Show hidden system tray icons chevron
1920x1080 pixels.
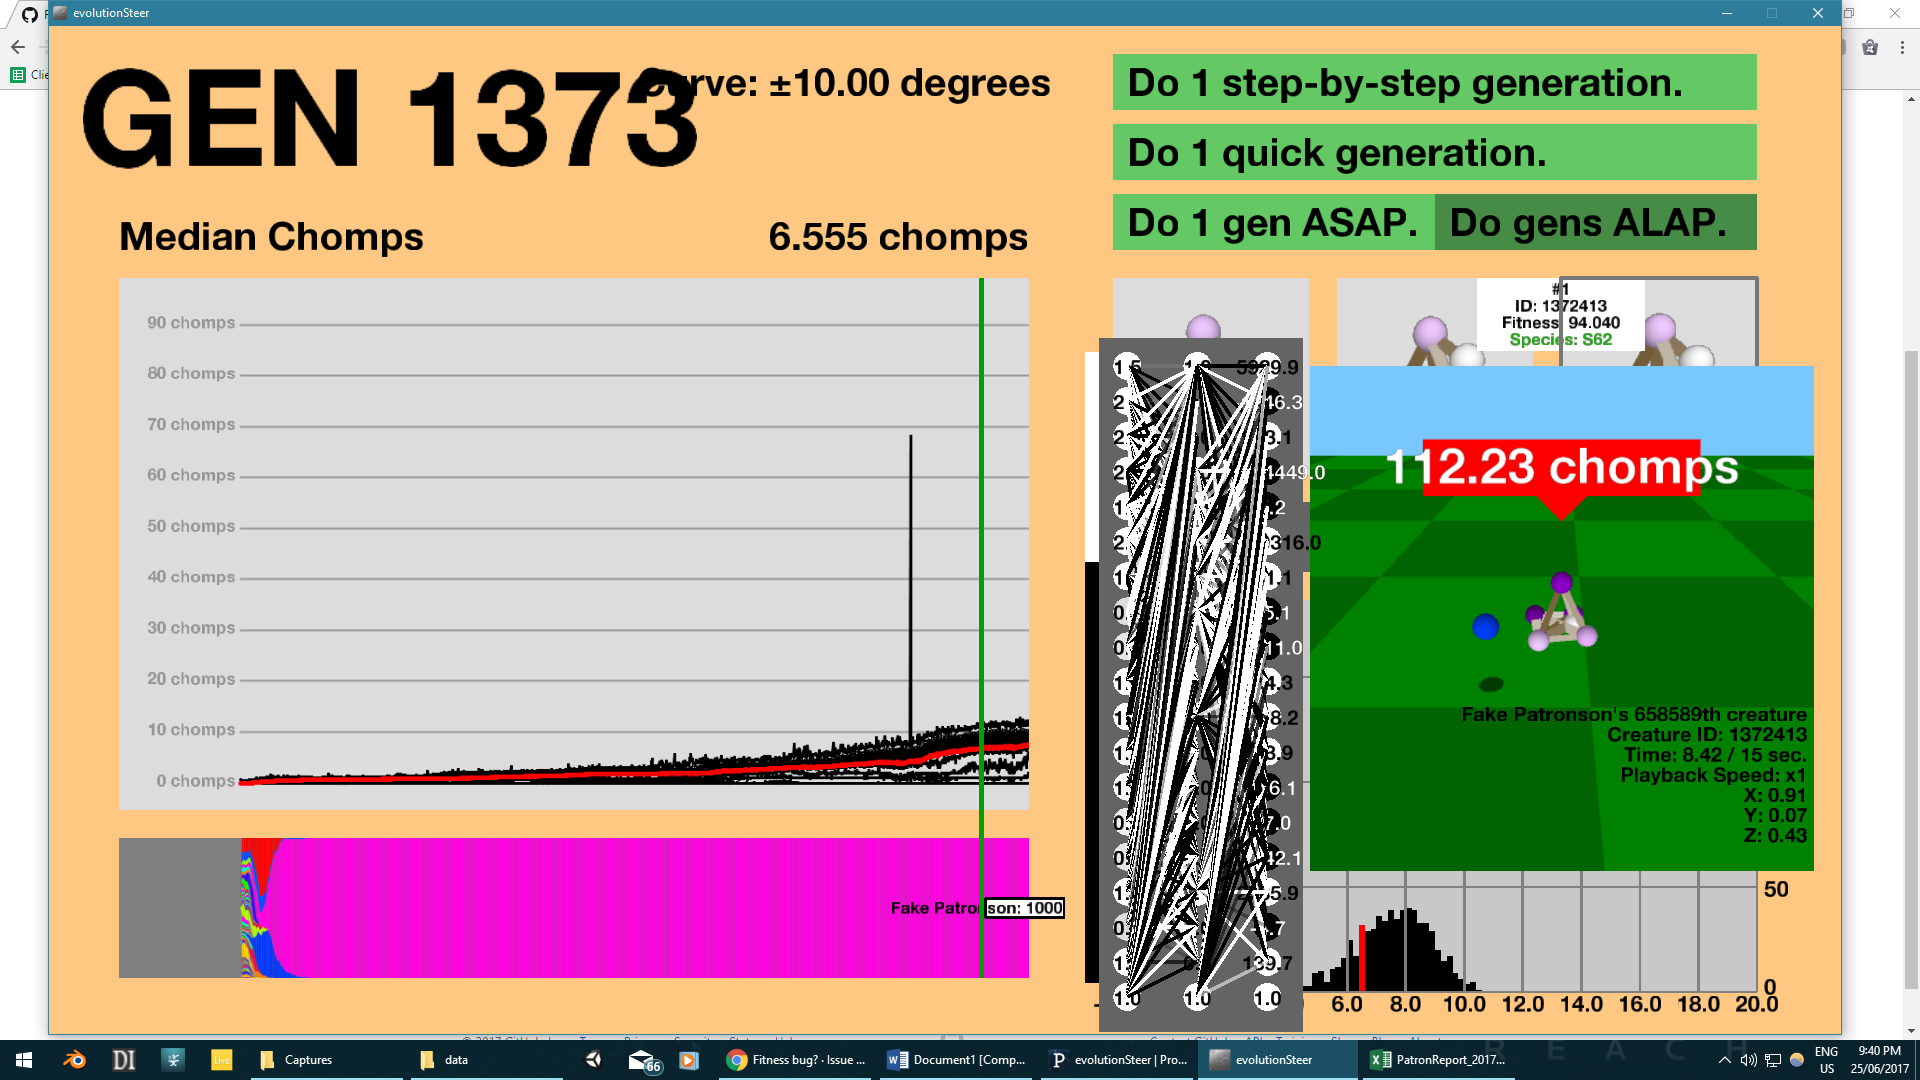pyautogui.click(x=1724, y=1060)
